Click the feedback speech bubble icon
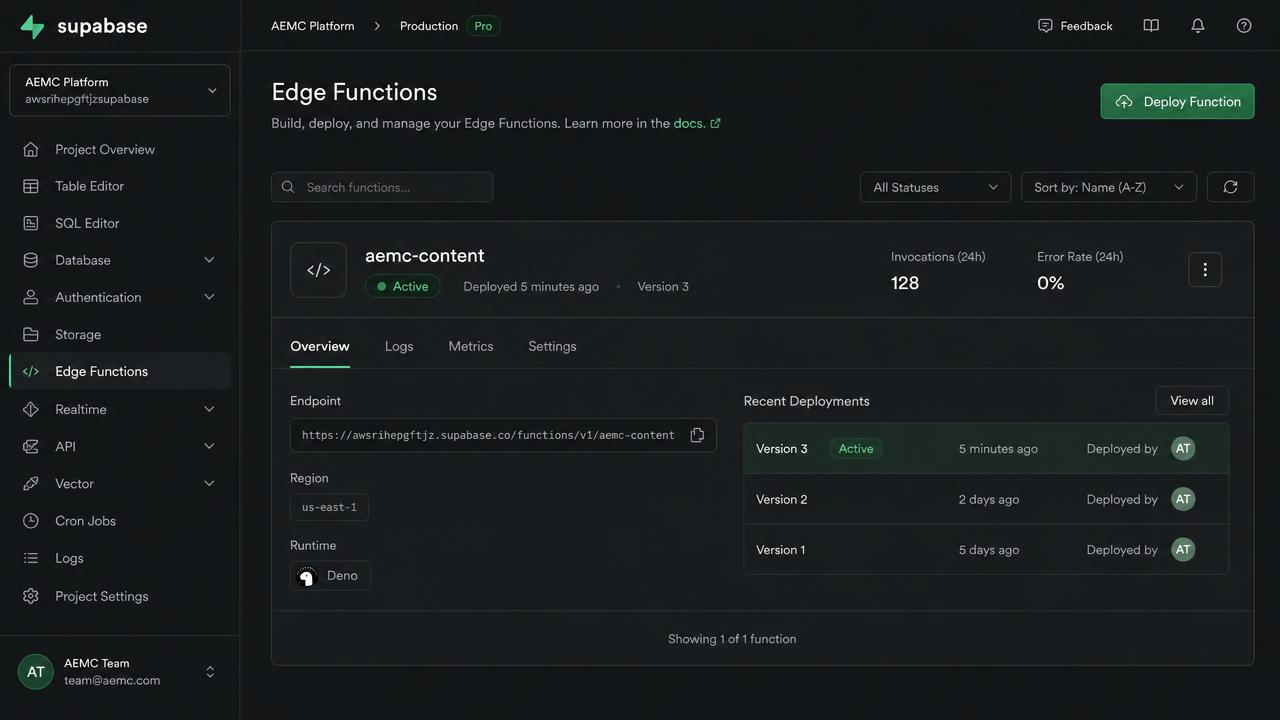The image size is (1280, 720). click(1045, 26)
